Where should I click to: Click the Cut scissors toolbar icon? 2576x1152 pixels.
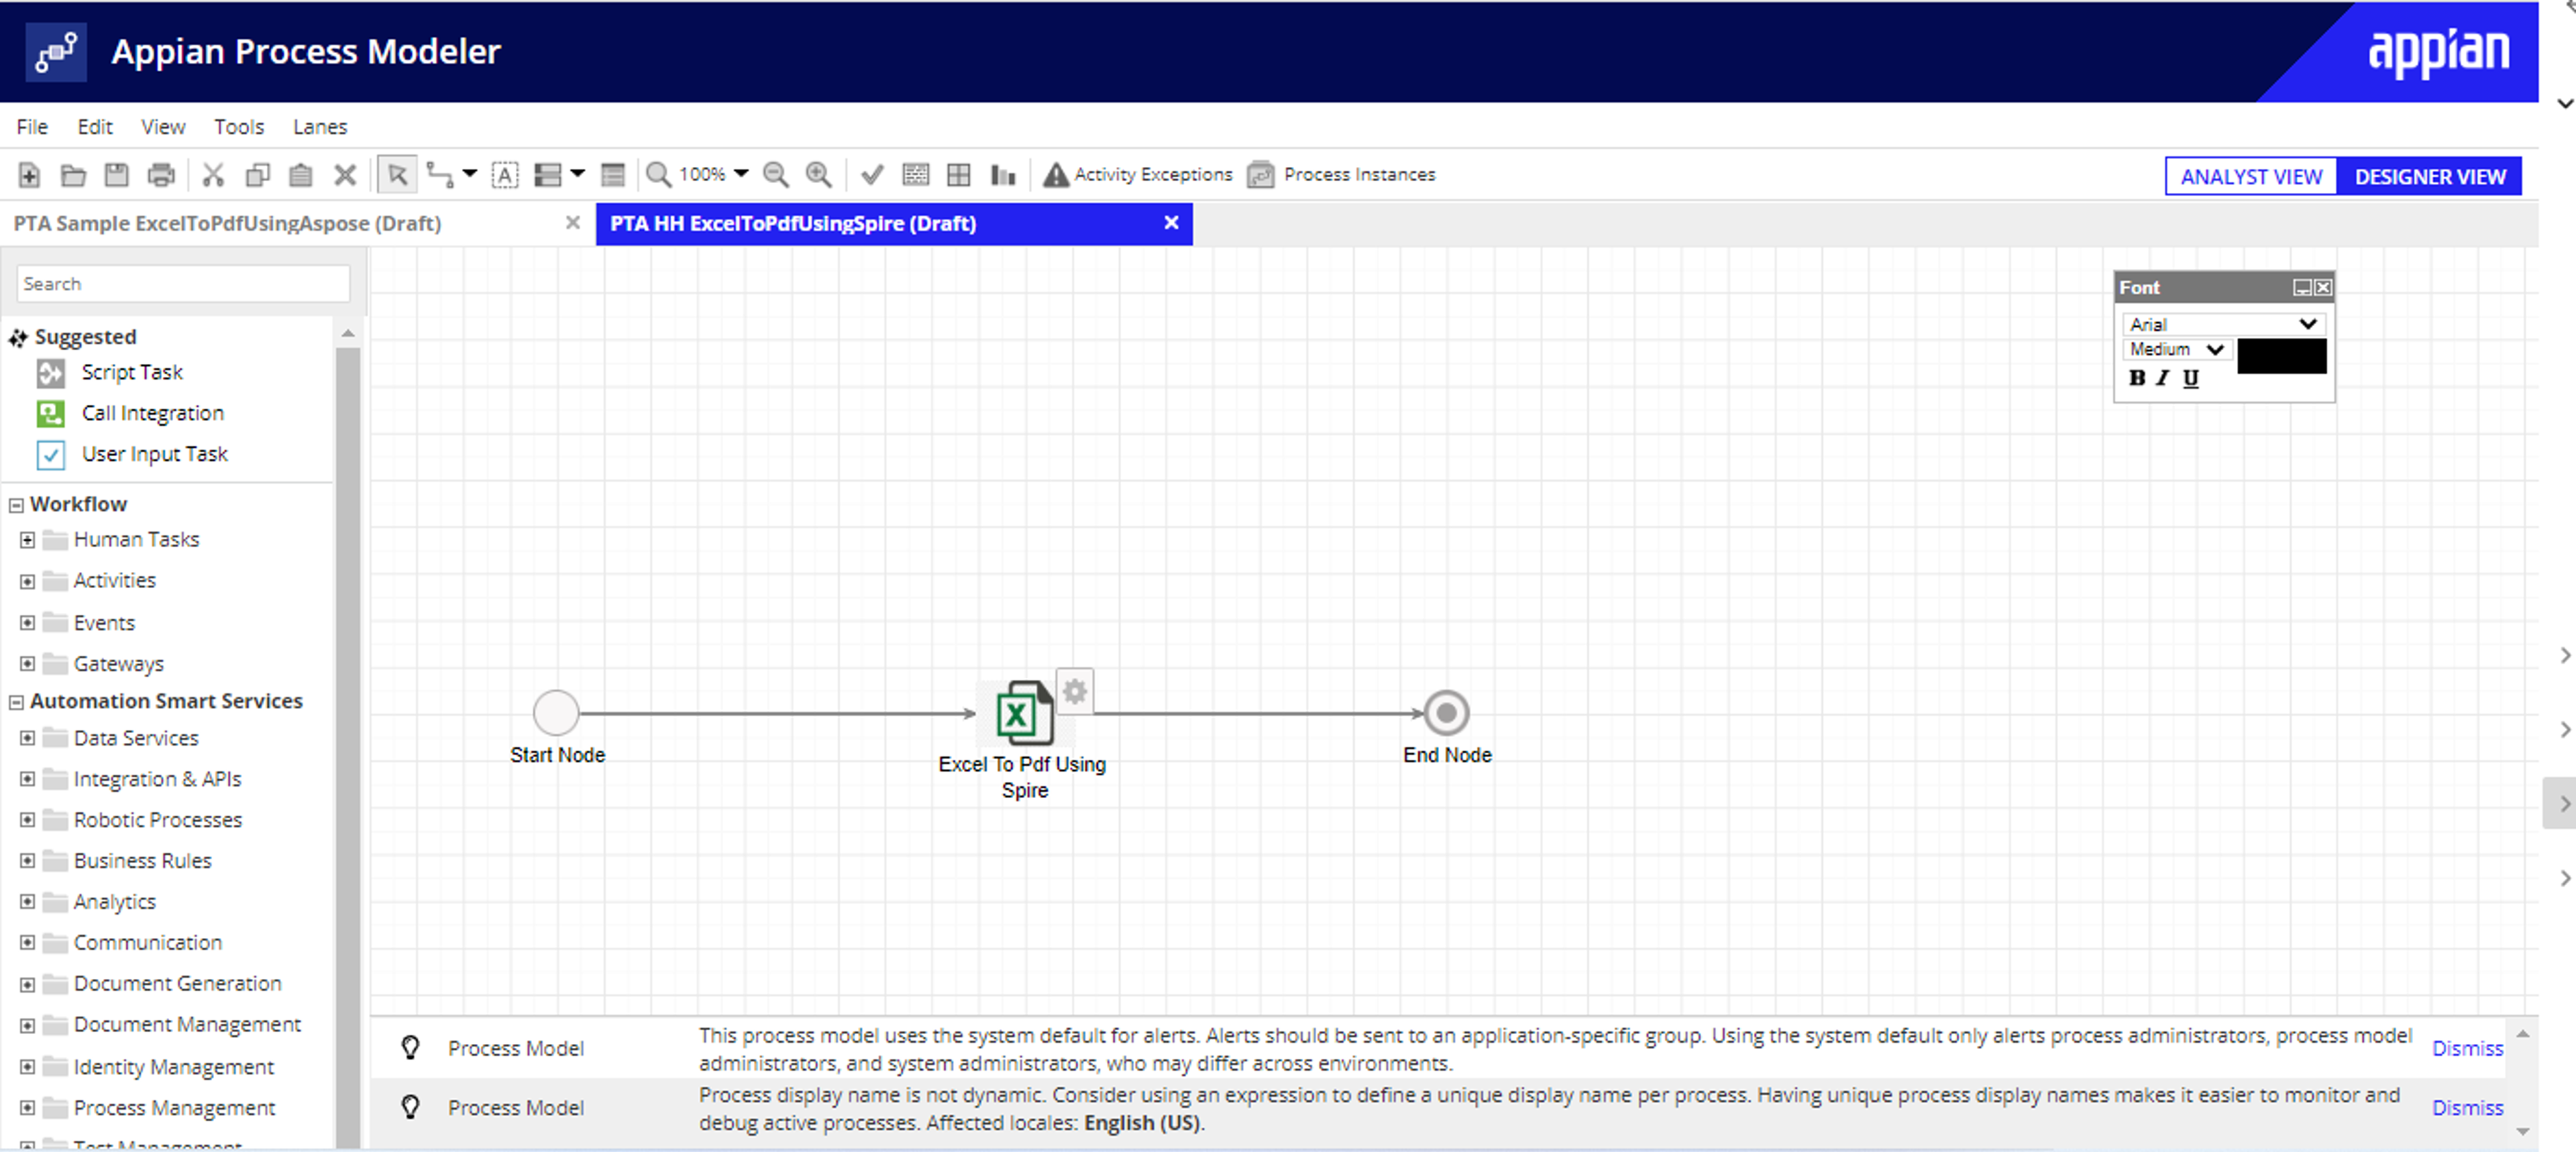tap(212, 175)
